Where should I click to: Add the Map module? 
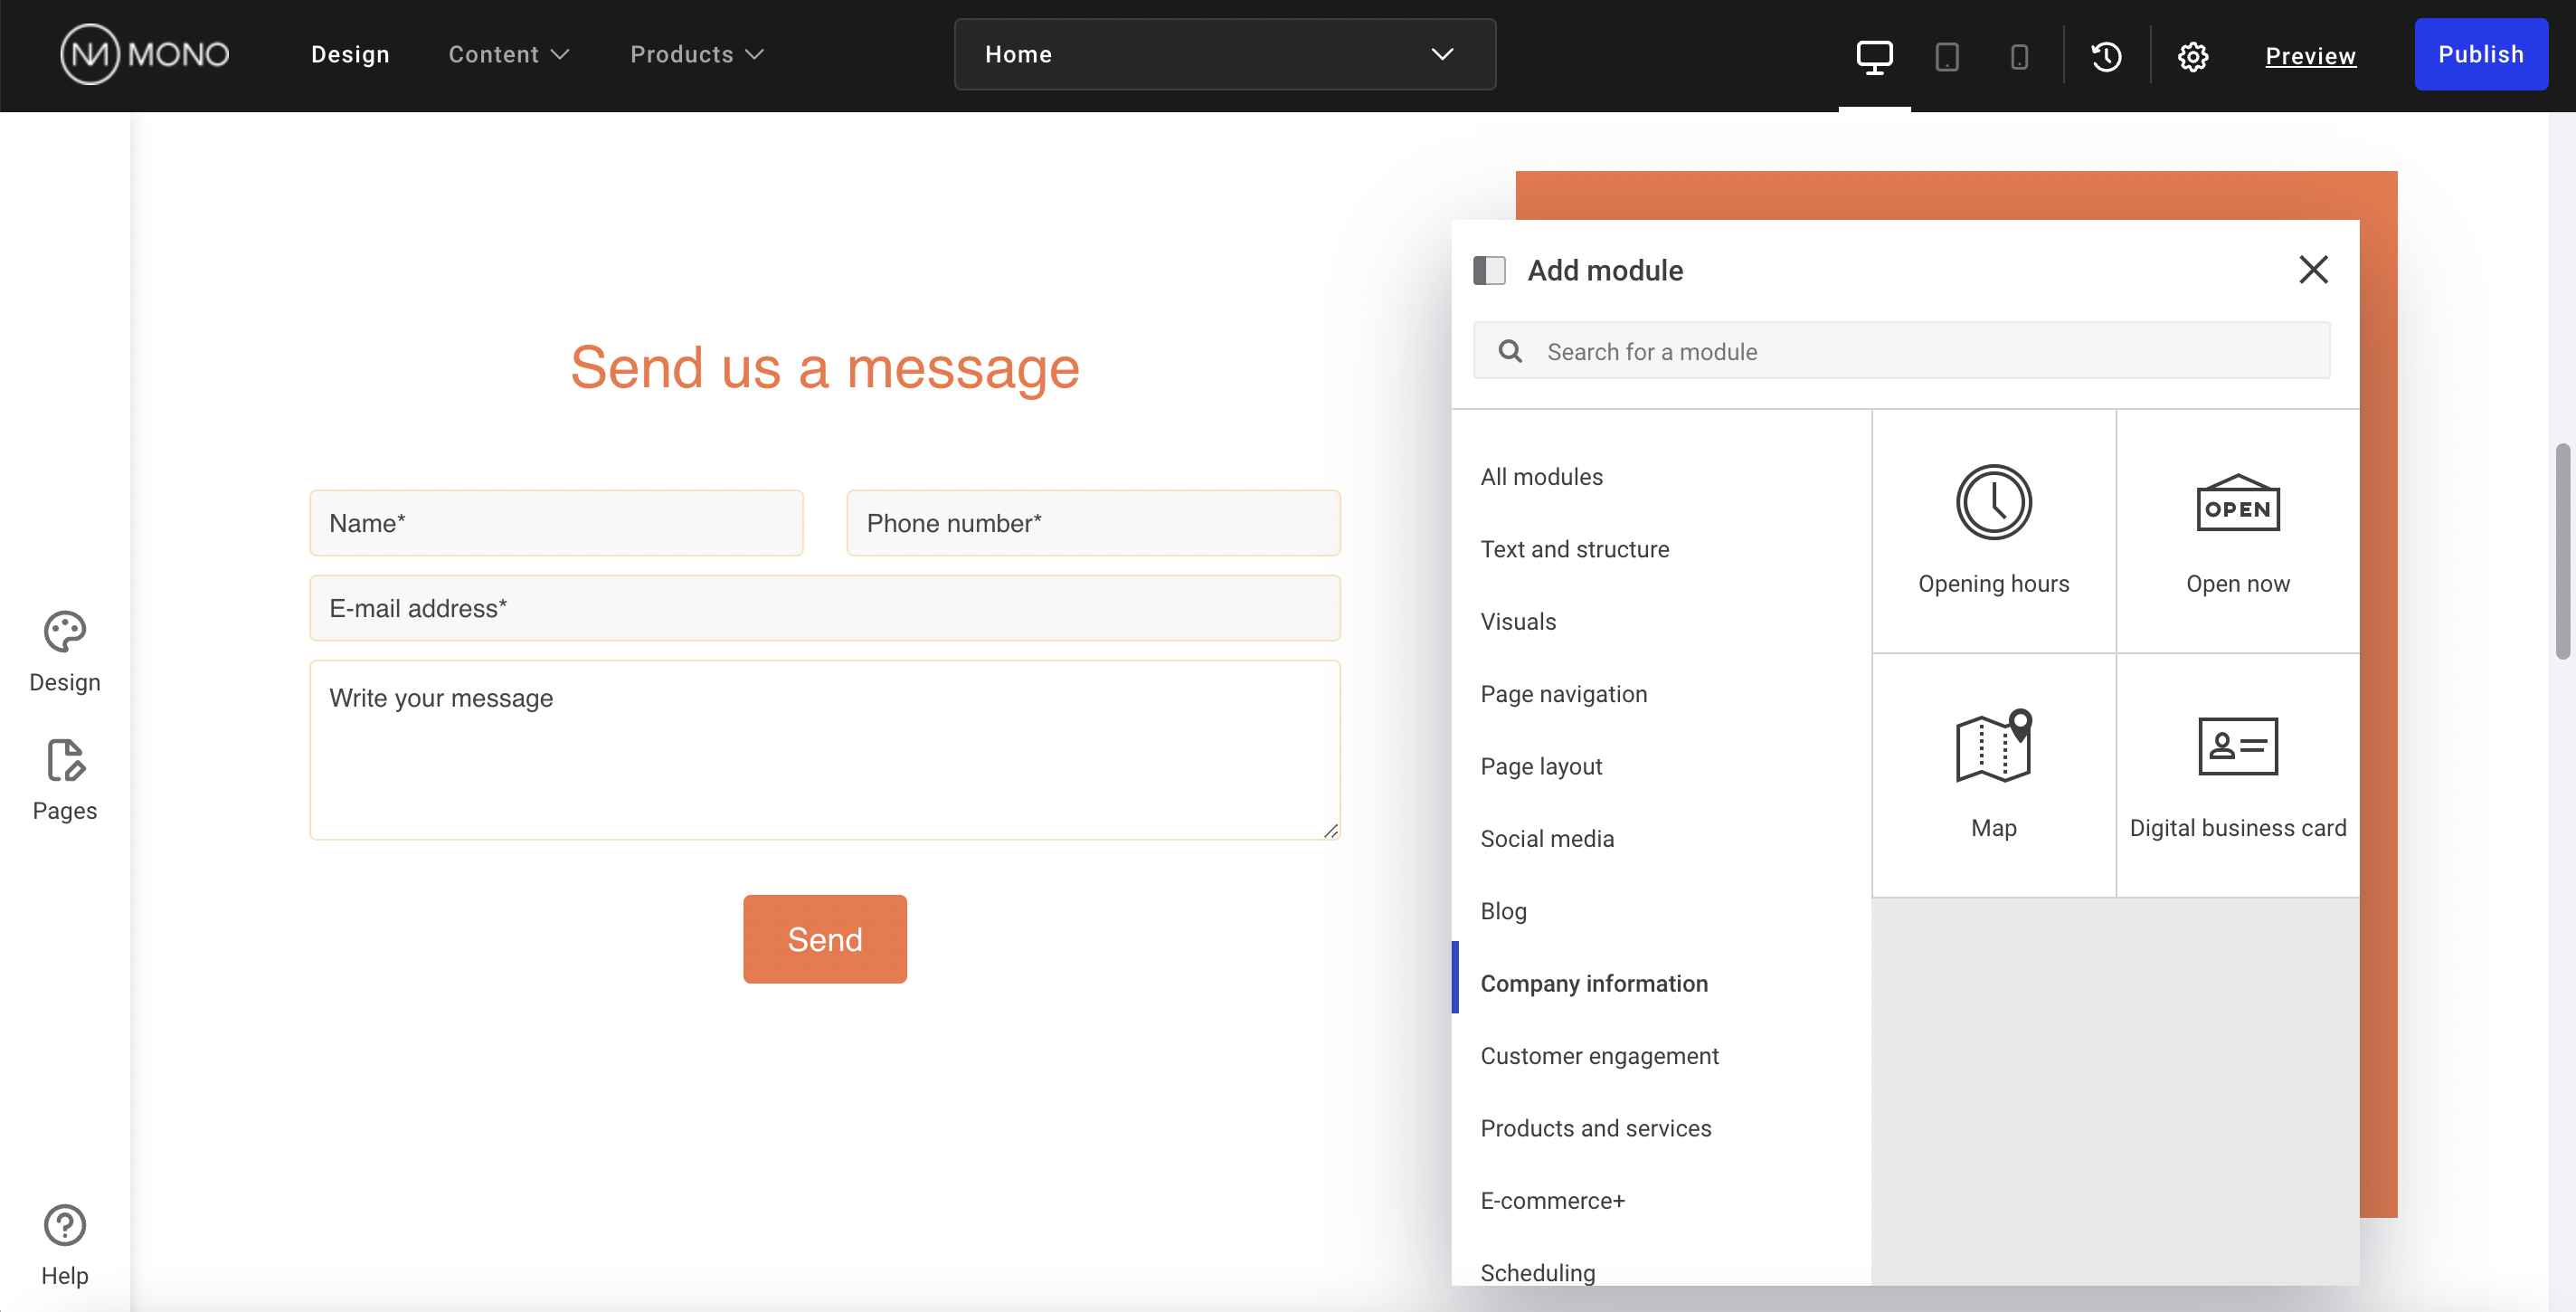click(x=1993, y=775)
